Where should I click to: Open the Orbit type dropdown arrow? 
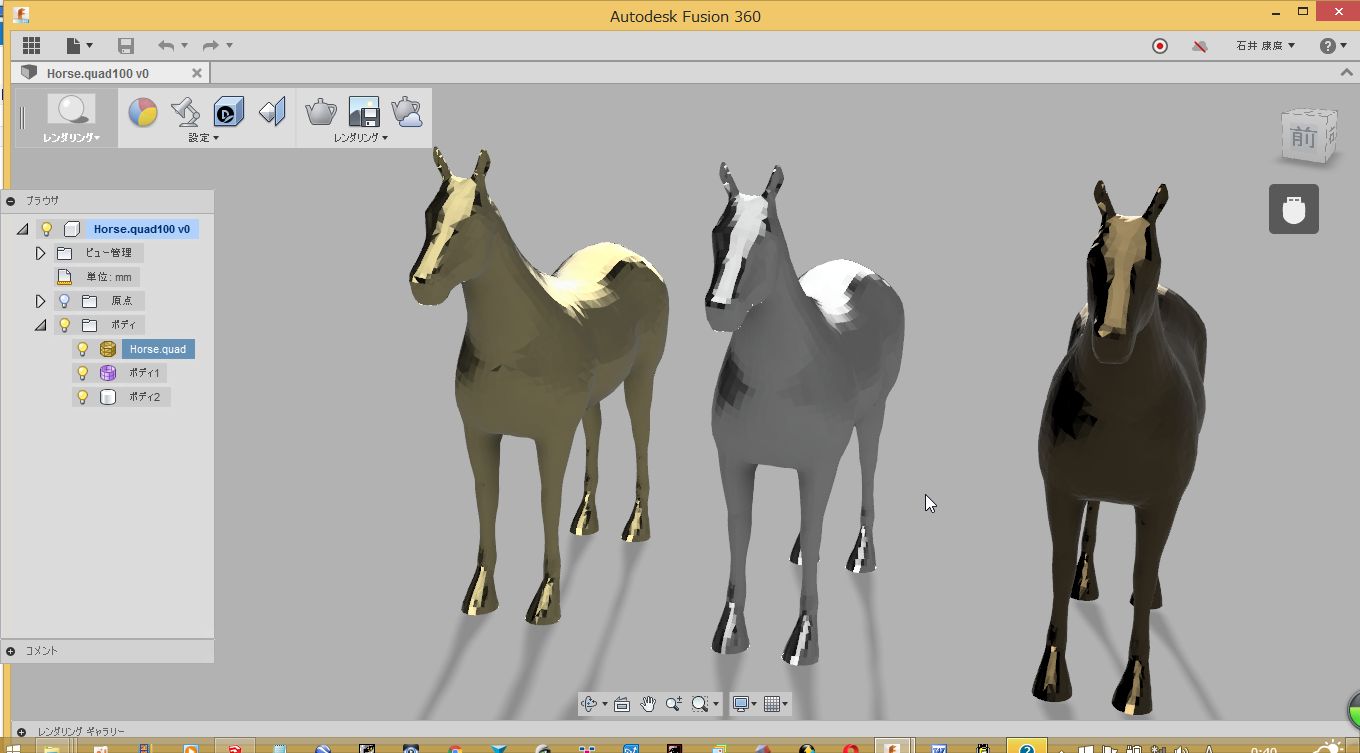[x=604, y=705]
